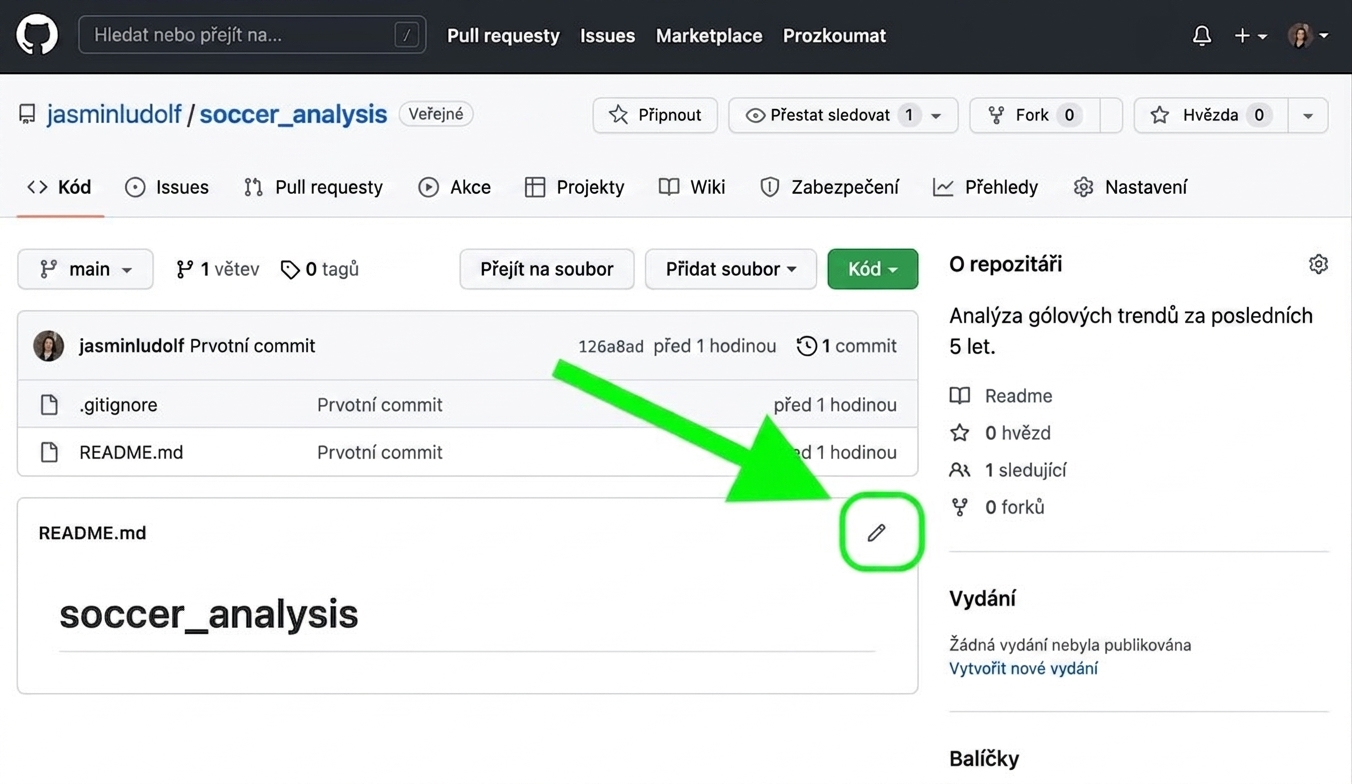Open the plus create-new menu
Viewport: 1352px width, 784px height.
coord(1250,35)
